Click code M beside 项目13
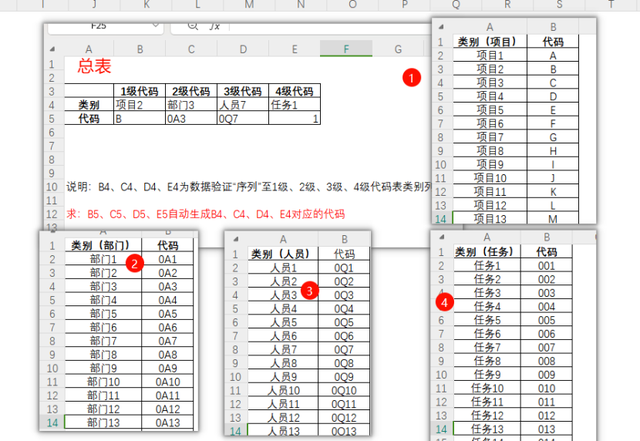640x441 pixels. click(553, 219)
